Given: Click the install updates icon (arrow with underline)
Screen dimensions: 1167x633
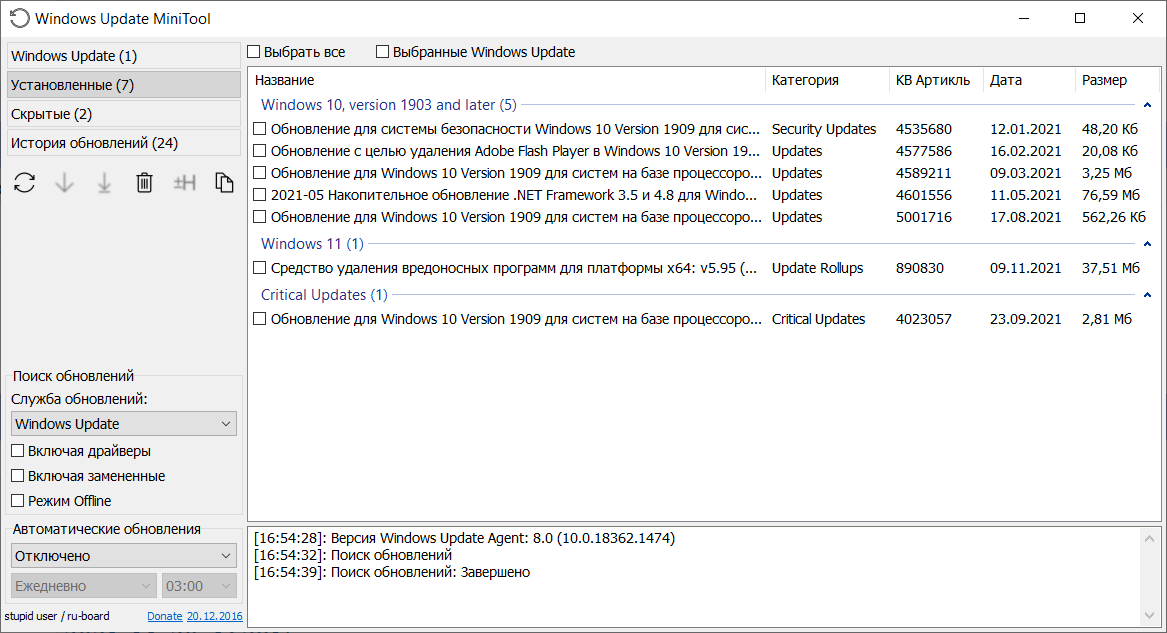Looking at the screenshot, I should pos(104,183).
